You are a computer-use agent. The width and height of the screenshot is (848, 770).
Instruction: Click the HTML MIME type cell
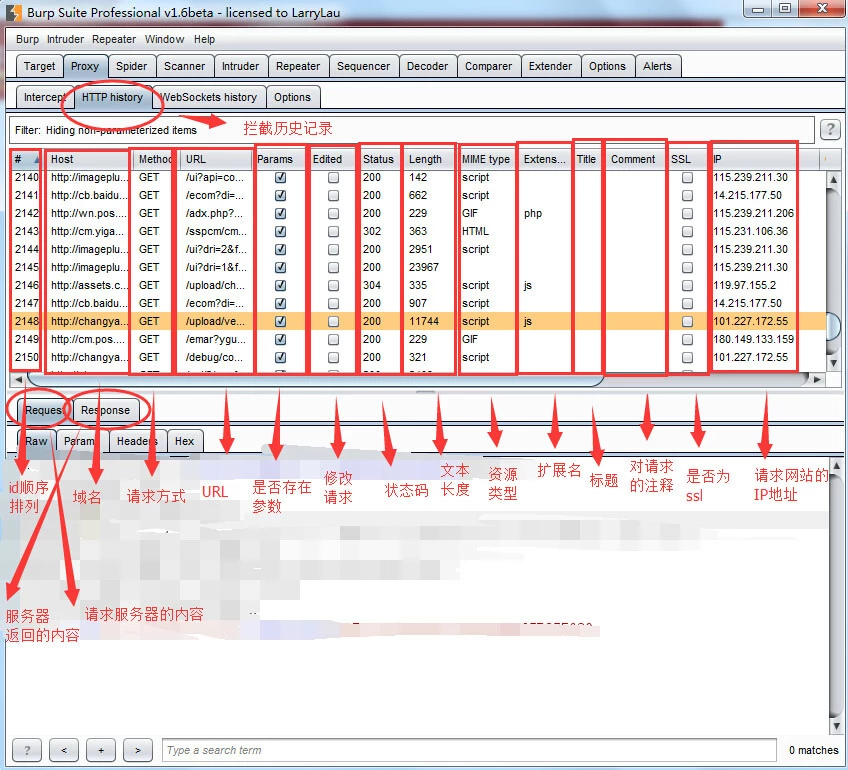click(475, 231)
